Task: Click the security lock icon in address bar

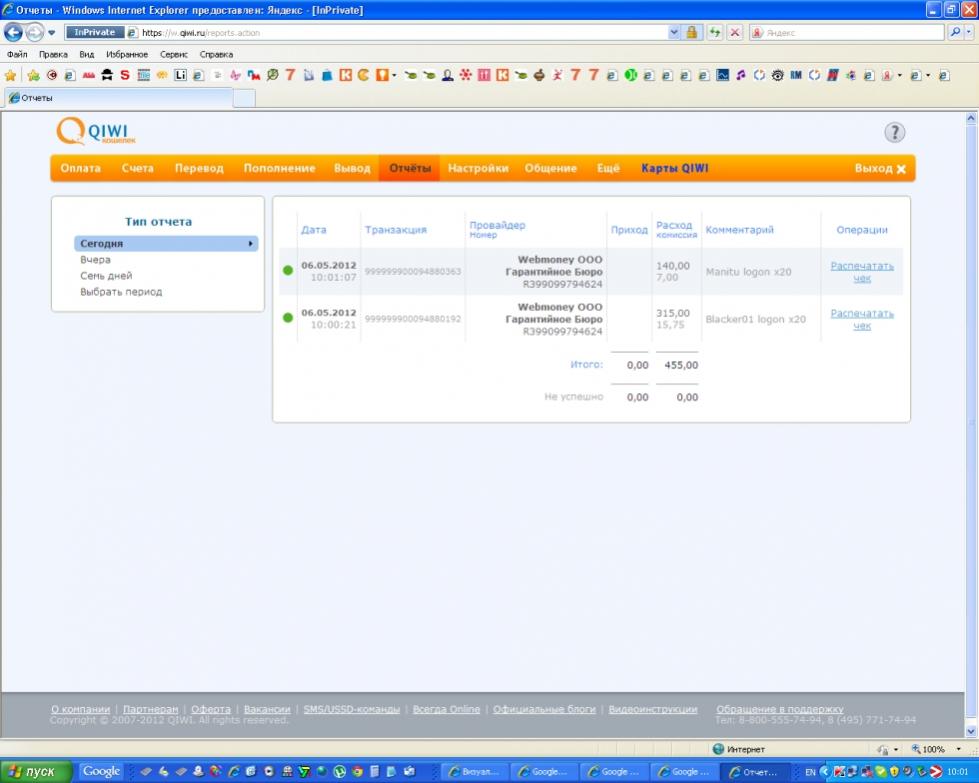Action: (691, 32)
